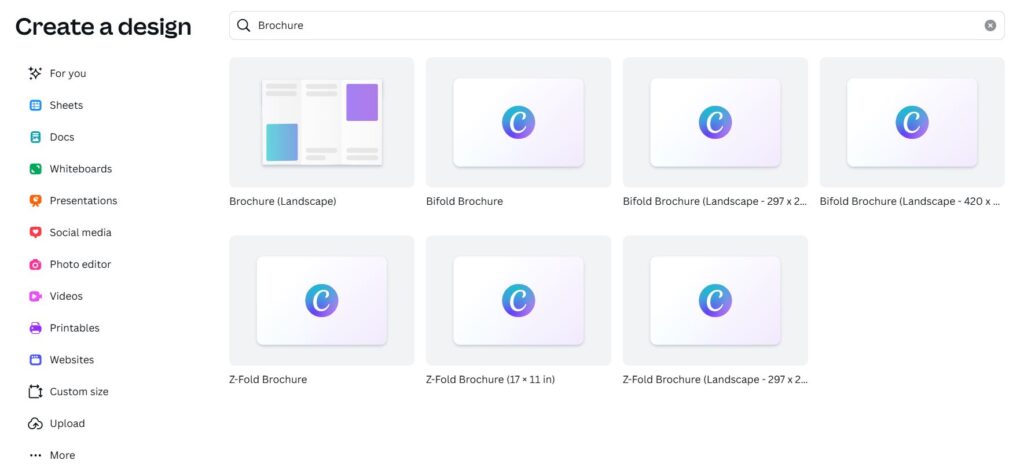Click the Videos icon

[35, 296]
